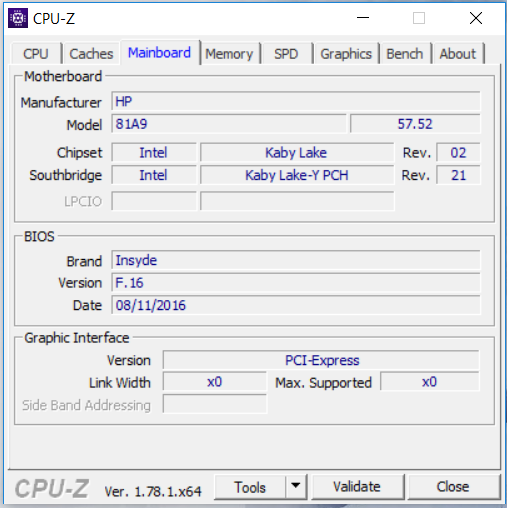This screenshot has height=508, width=507.
Task: Click the CPU-Z app icon in title bar
Action: [x=18, y=18]
